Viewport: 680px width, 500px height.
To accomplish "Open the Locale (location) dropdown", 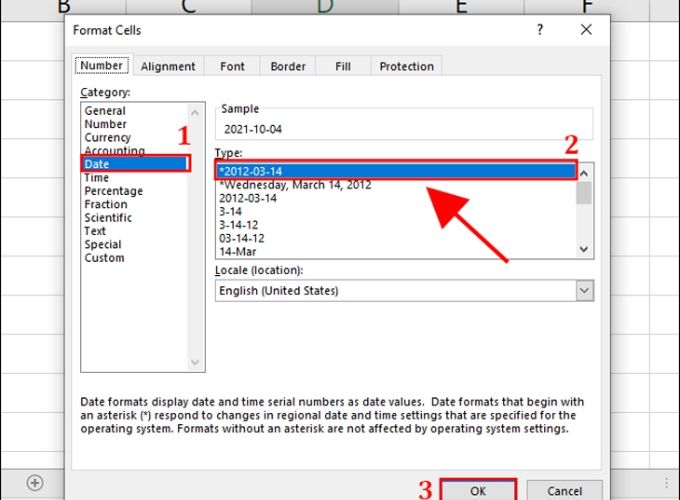I will click(x=584, y=291).
